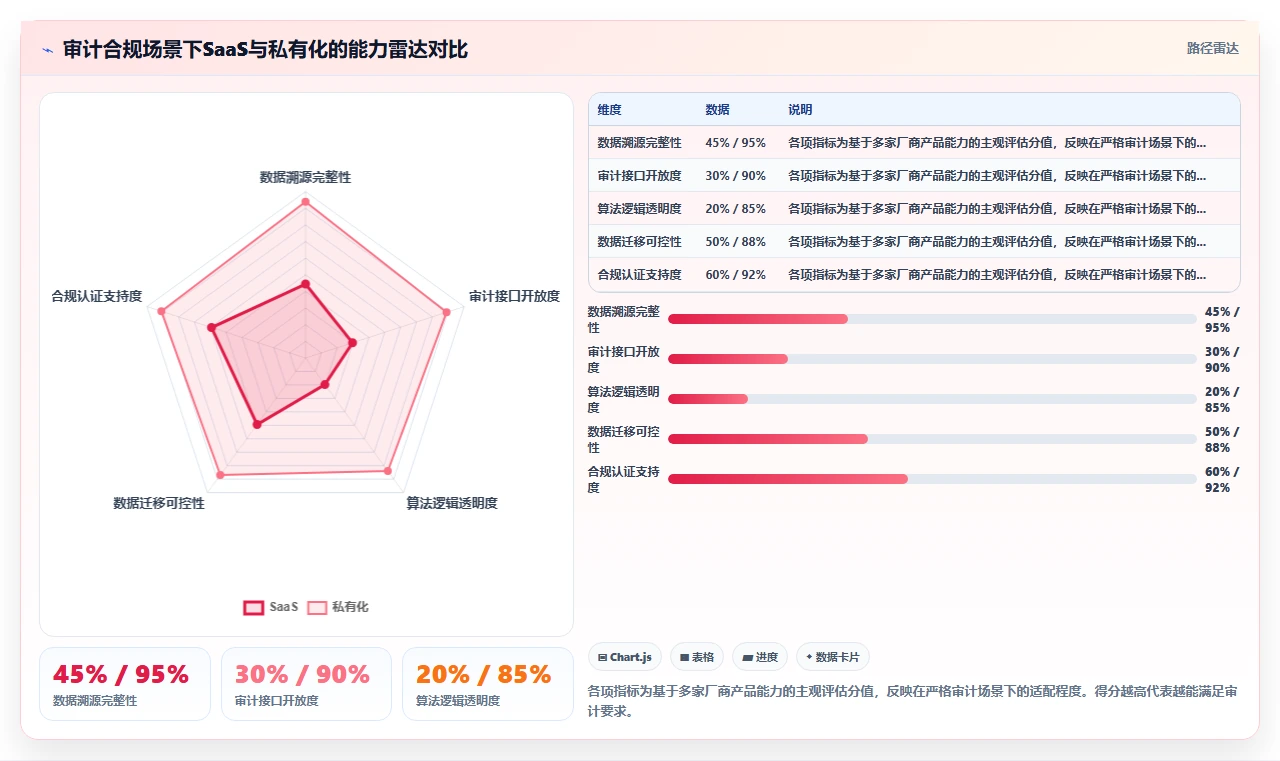This screenshot has height=761, width=1280.
Task: Select the 合规认证支持度 table row
Action: tap(914, 275)
